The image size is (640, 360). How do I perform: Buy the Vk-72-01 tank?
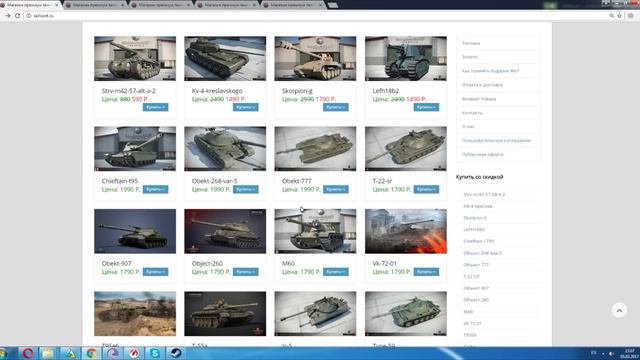pos(426,272)
